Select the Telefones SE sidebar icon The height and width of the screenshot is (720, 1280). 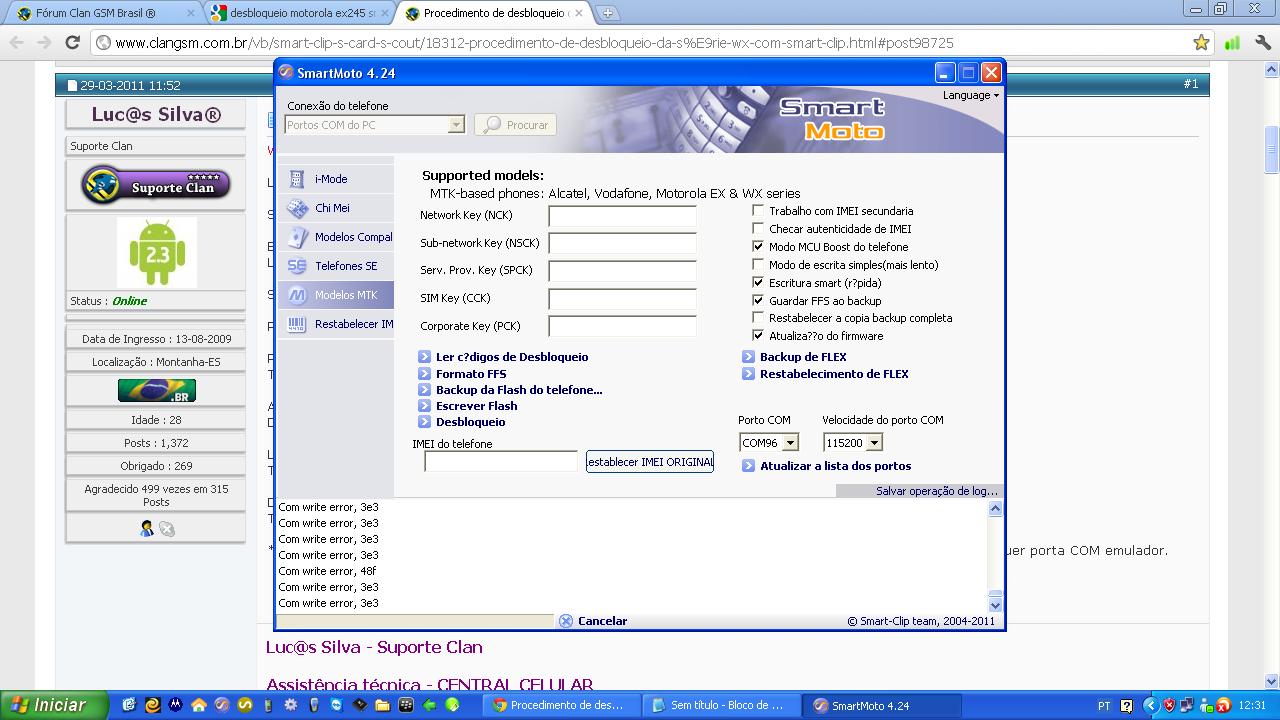point(297,266)
